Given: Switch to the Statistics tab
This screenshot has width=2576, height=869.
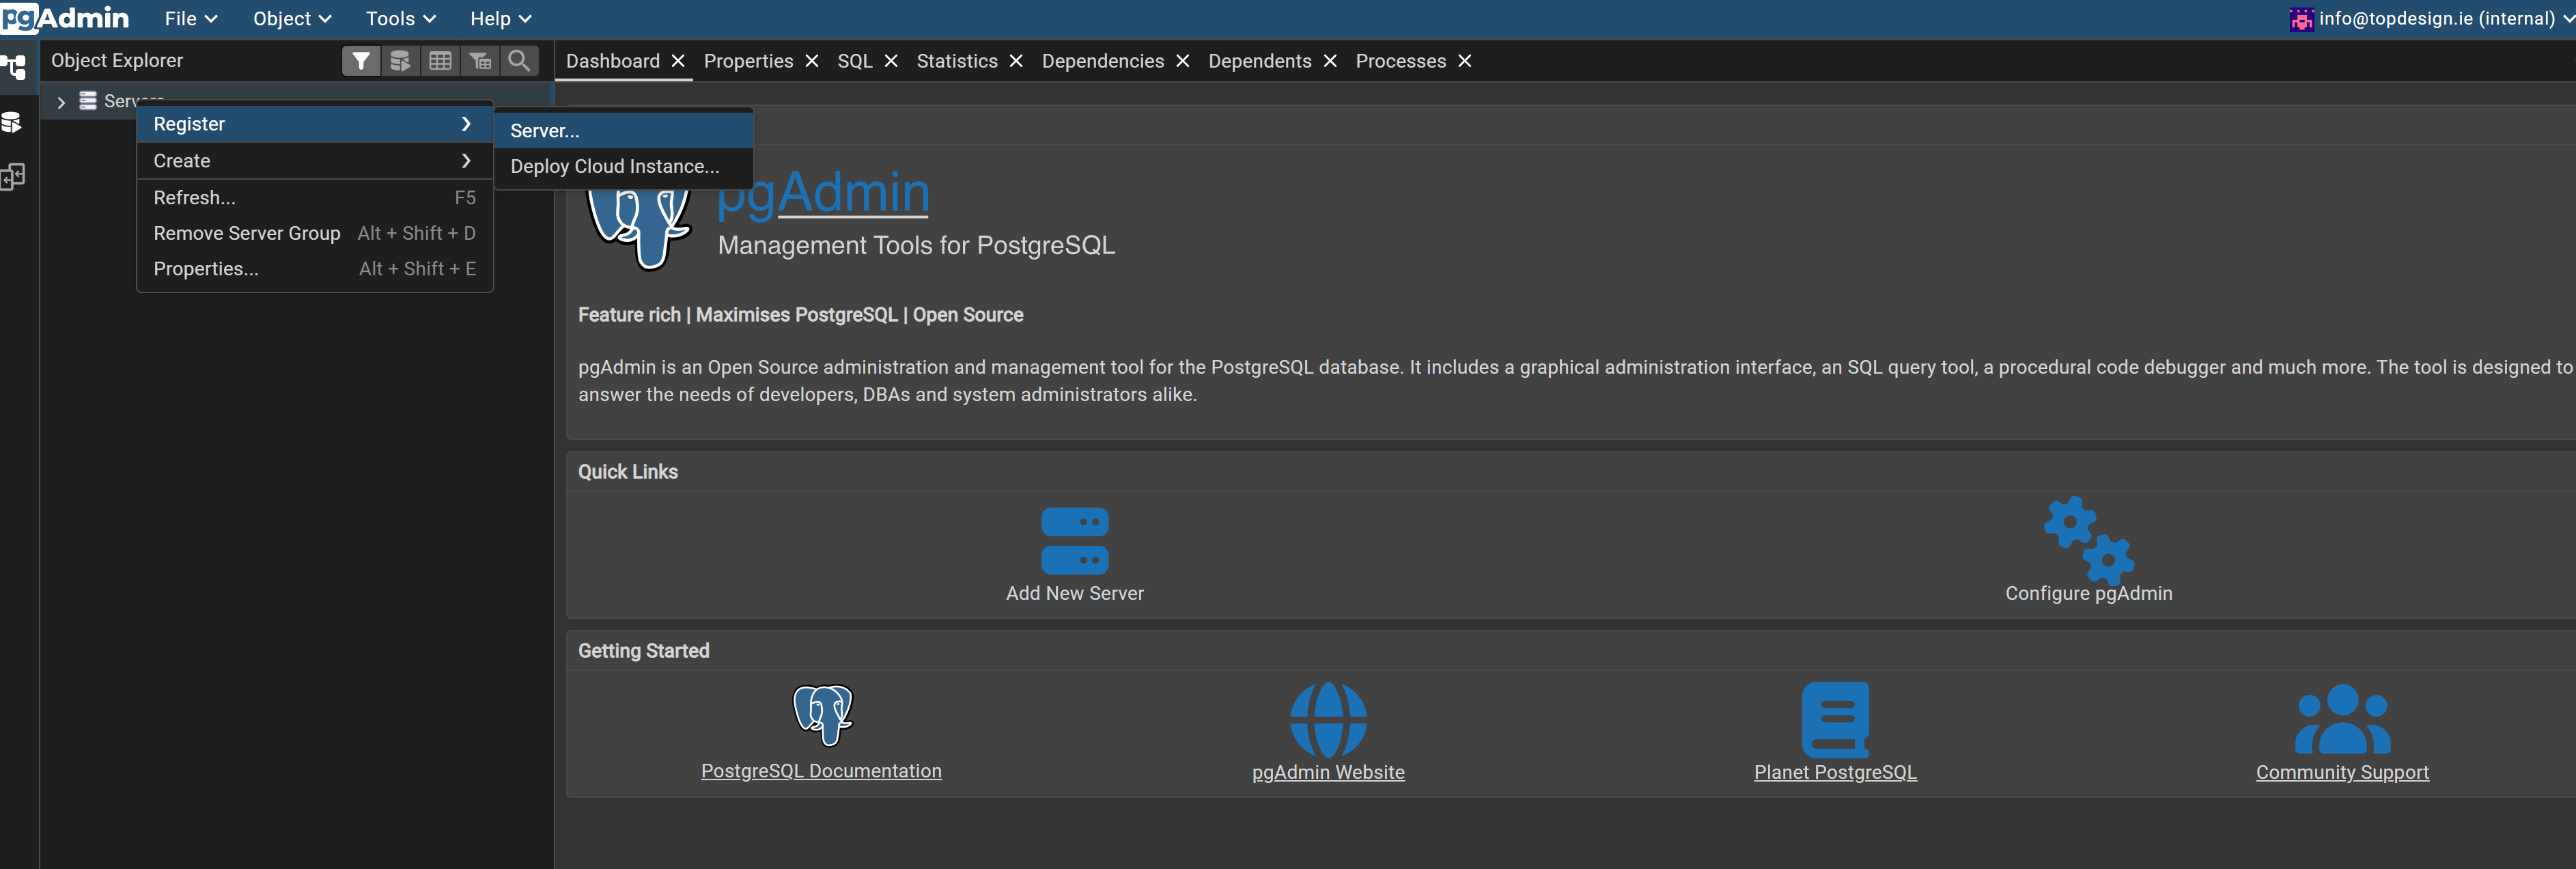Looking at the screenshot, I should pos(956,61).
